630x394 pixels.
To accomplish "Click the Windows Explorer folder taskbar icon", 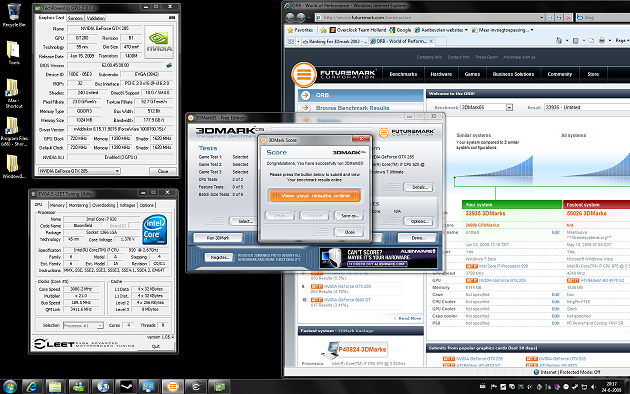I will pyautogui.click(x=55, y=387).
